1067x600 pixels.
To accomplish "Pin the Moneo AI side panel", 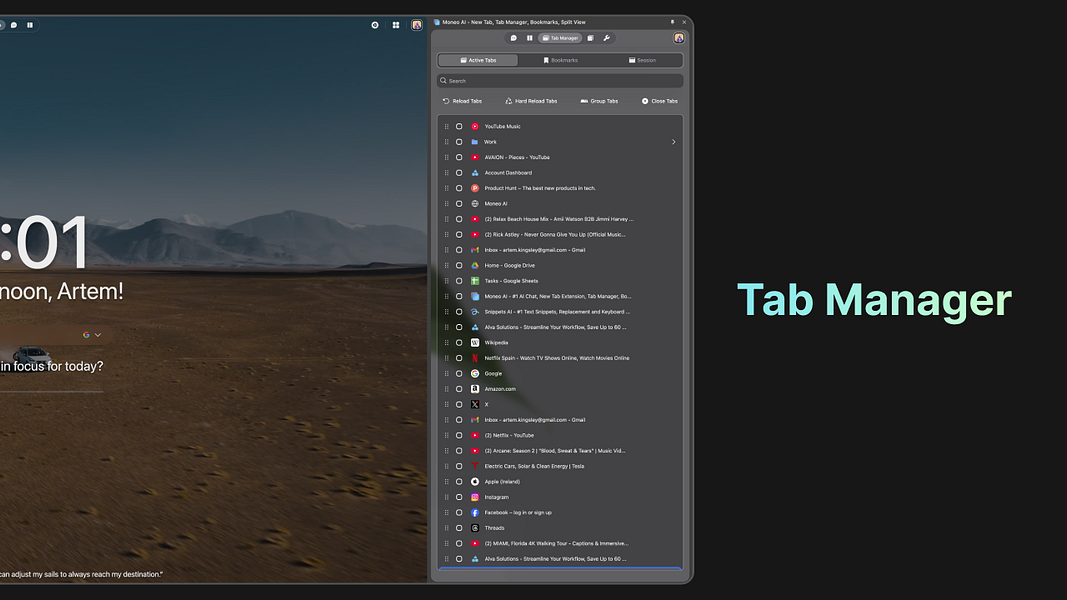I will point(672,22).
